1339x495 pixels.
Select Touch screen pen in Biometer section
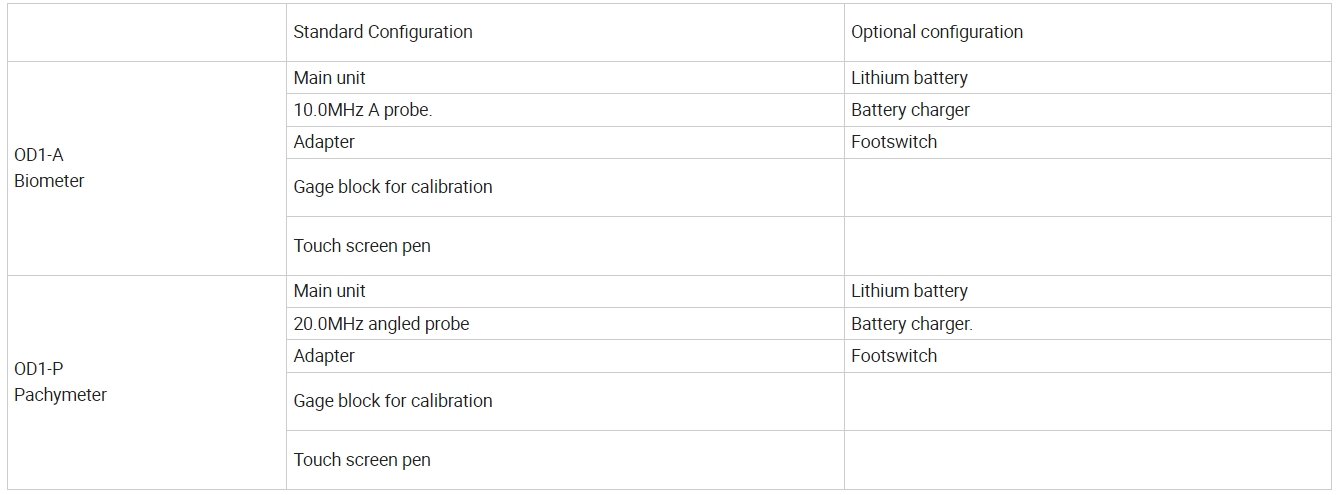(x=362, y=246)
